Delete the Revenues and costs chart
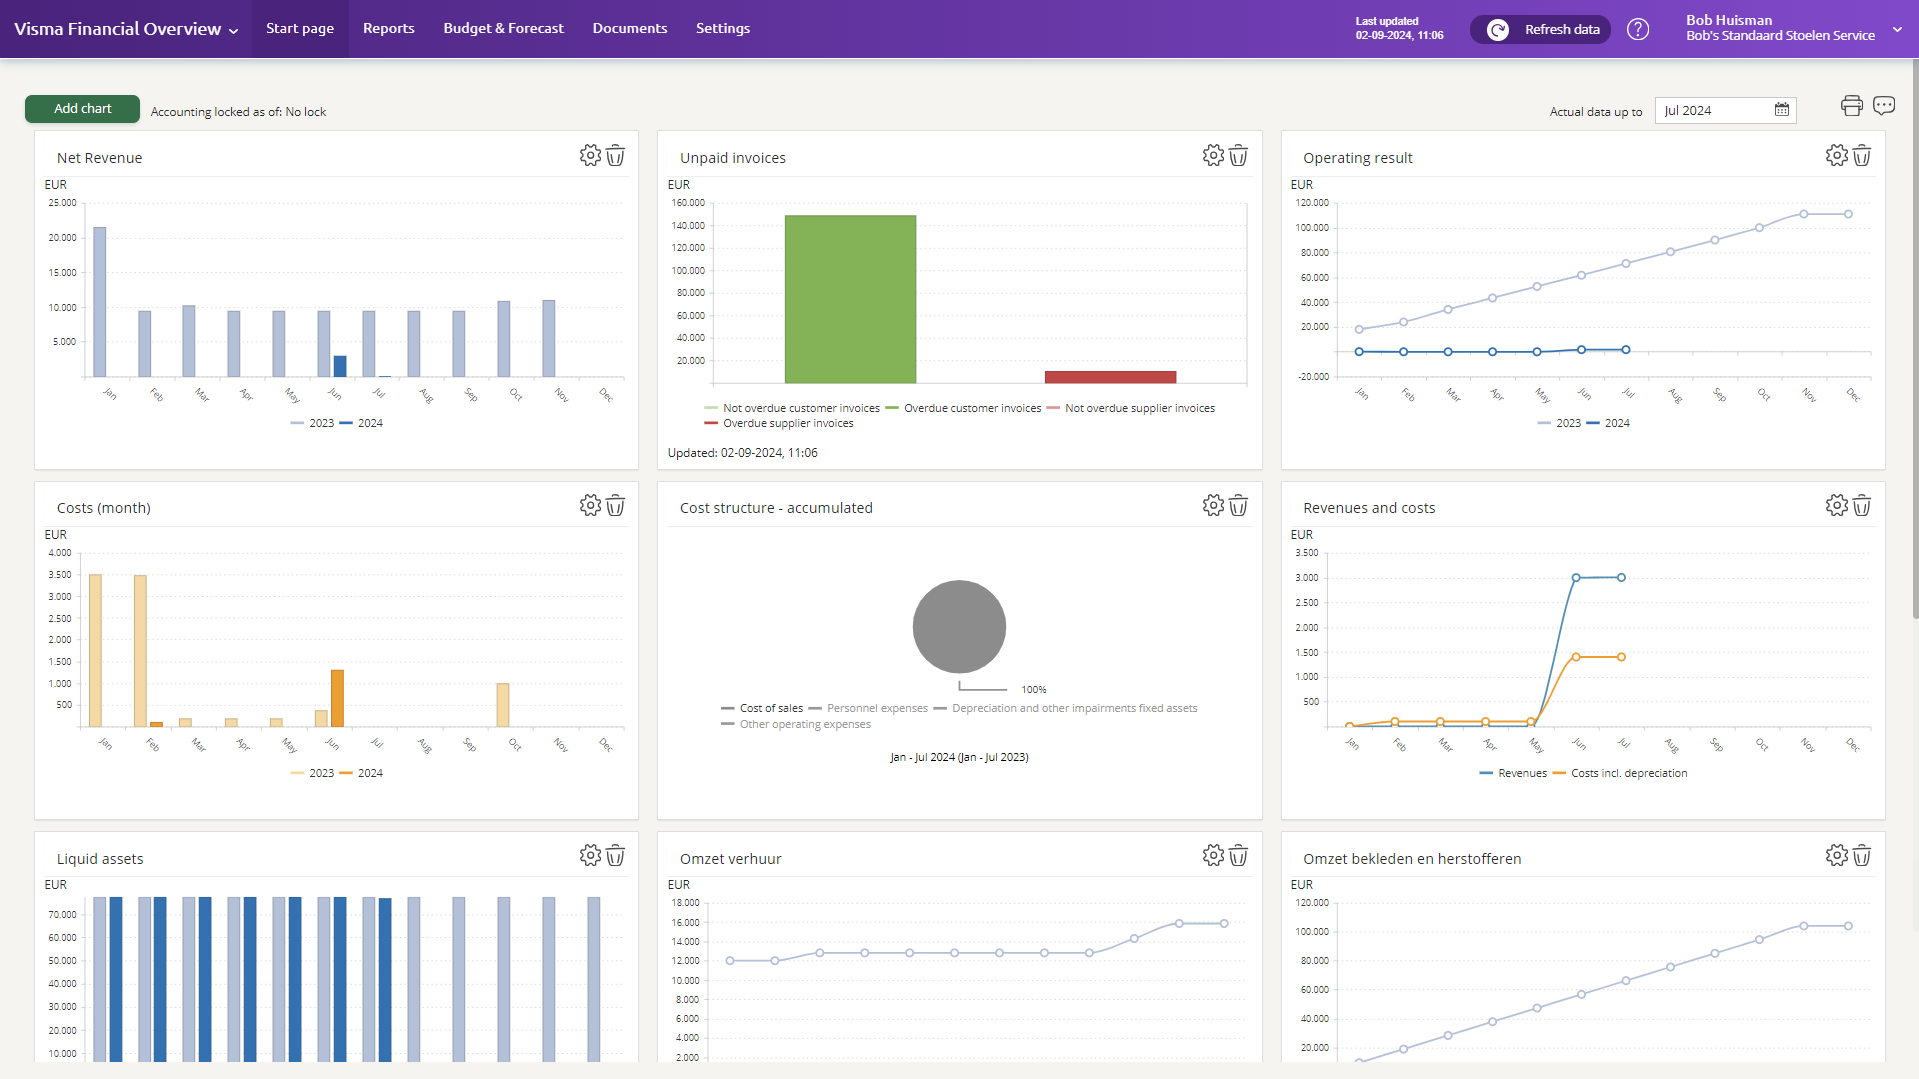 pos(1862,506)
